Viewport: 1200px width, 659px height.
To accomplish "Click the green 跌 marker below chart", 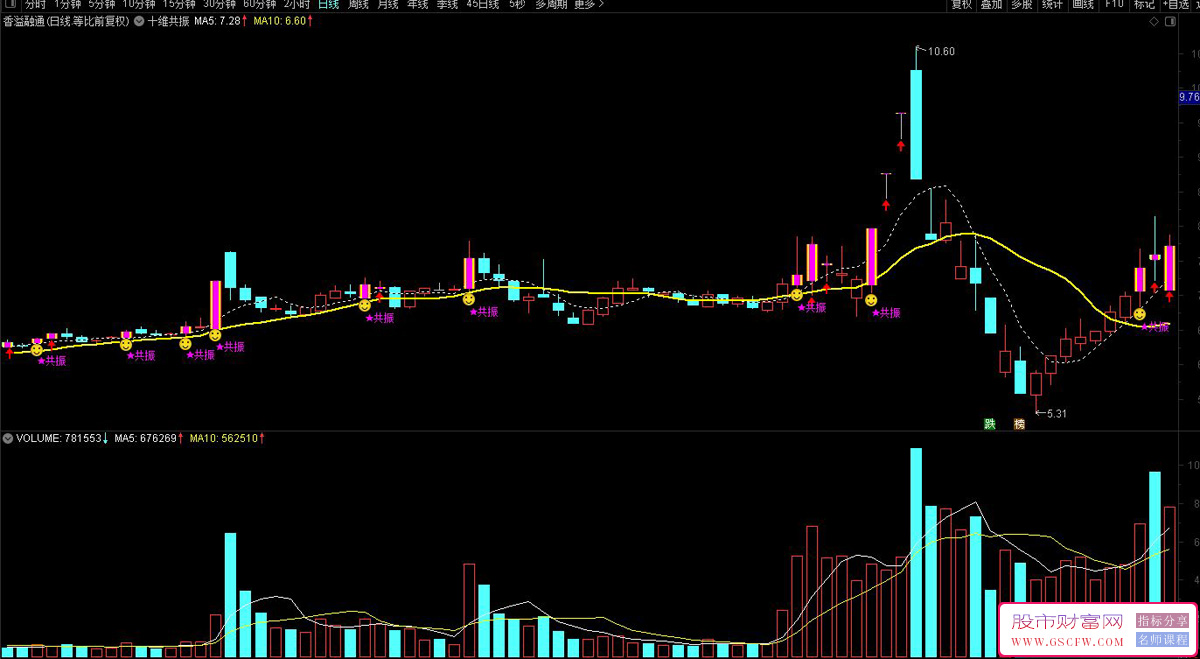I will click(x=990, y=424).
